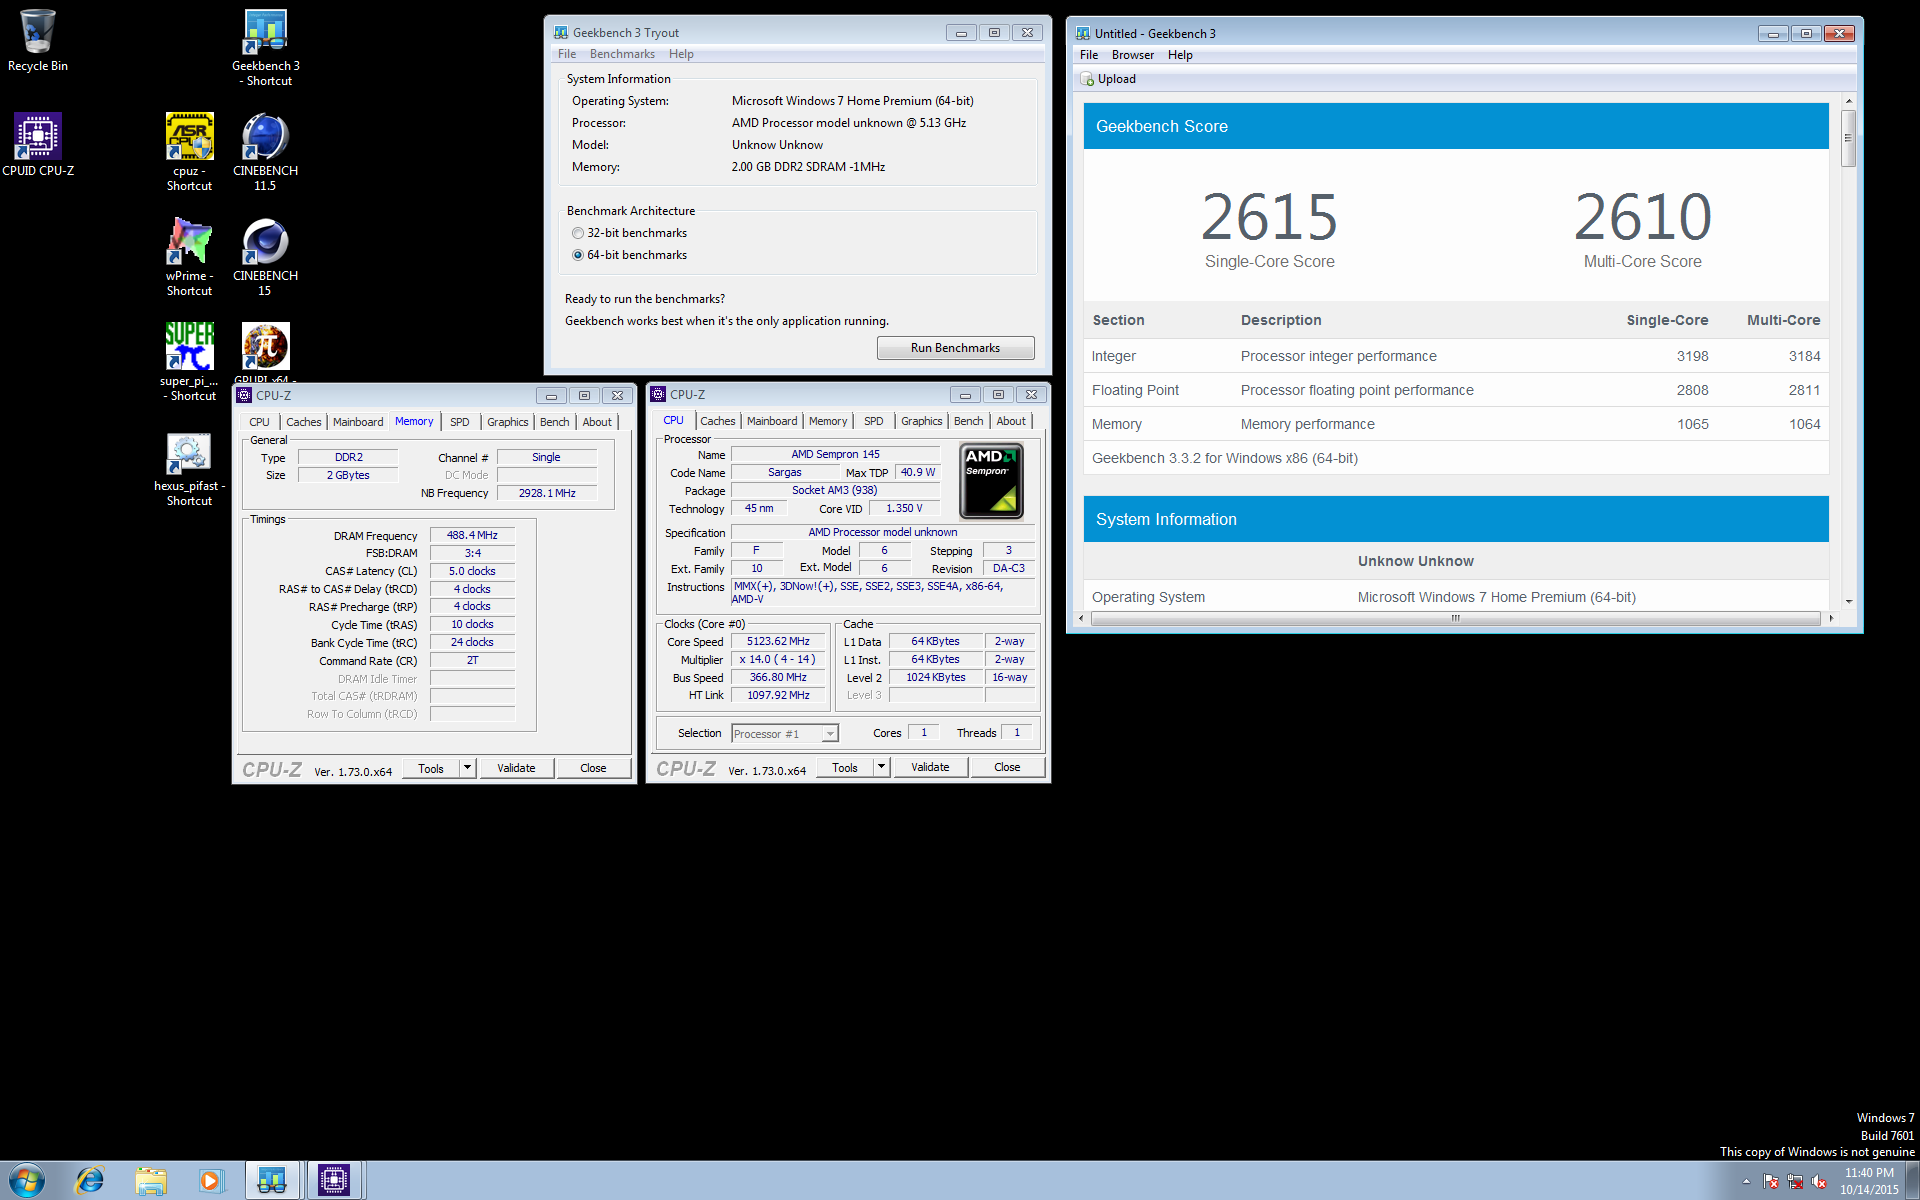Viewport: 1920px width, 1200px height.
Task: Open the GPUPI x64 desktop icon
Action: 265,352
